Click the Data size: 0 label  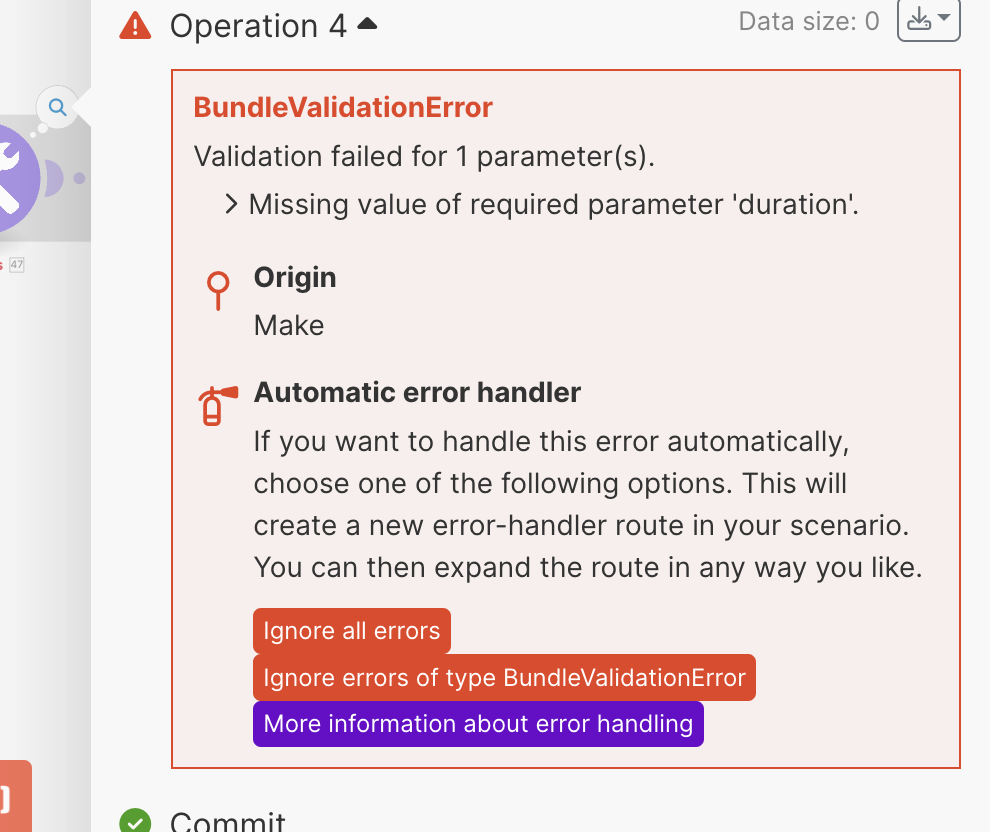click(808, 21)
